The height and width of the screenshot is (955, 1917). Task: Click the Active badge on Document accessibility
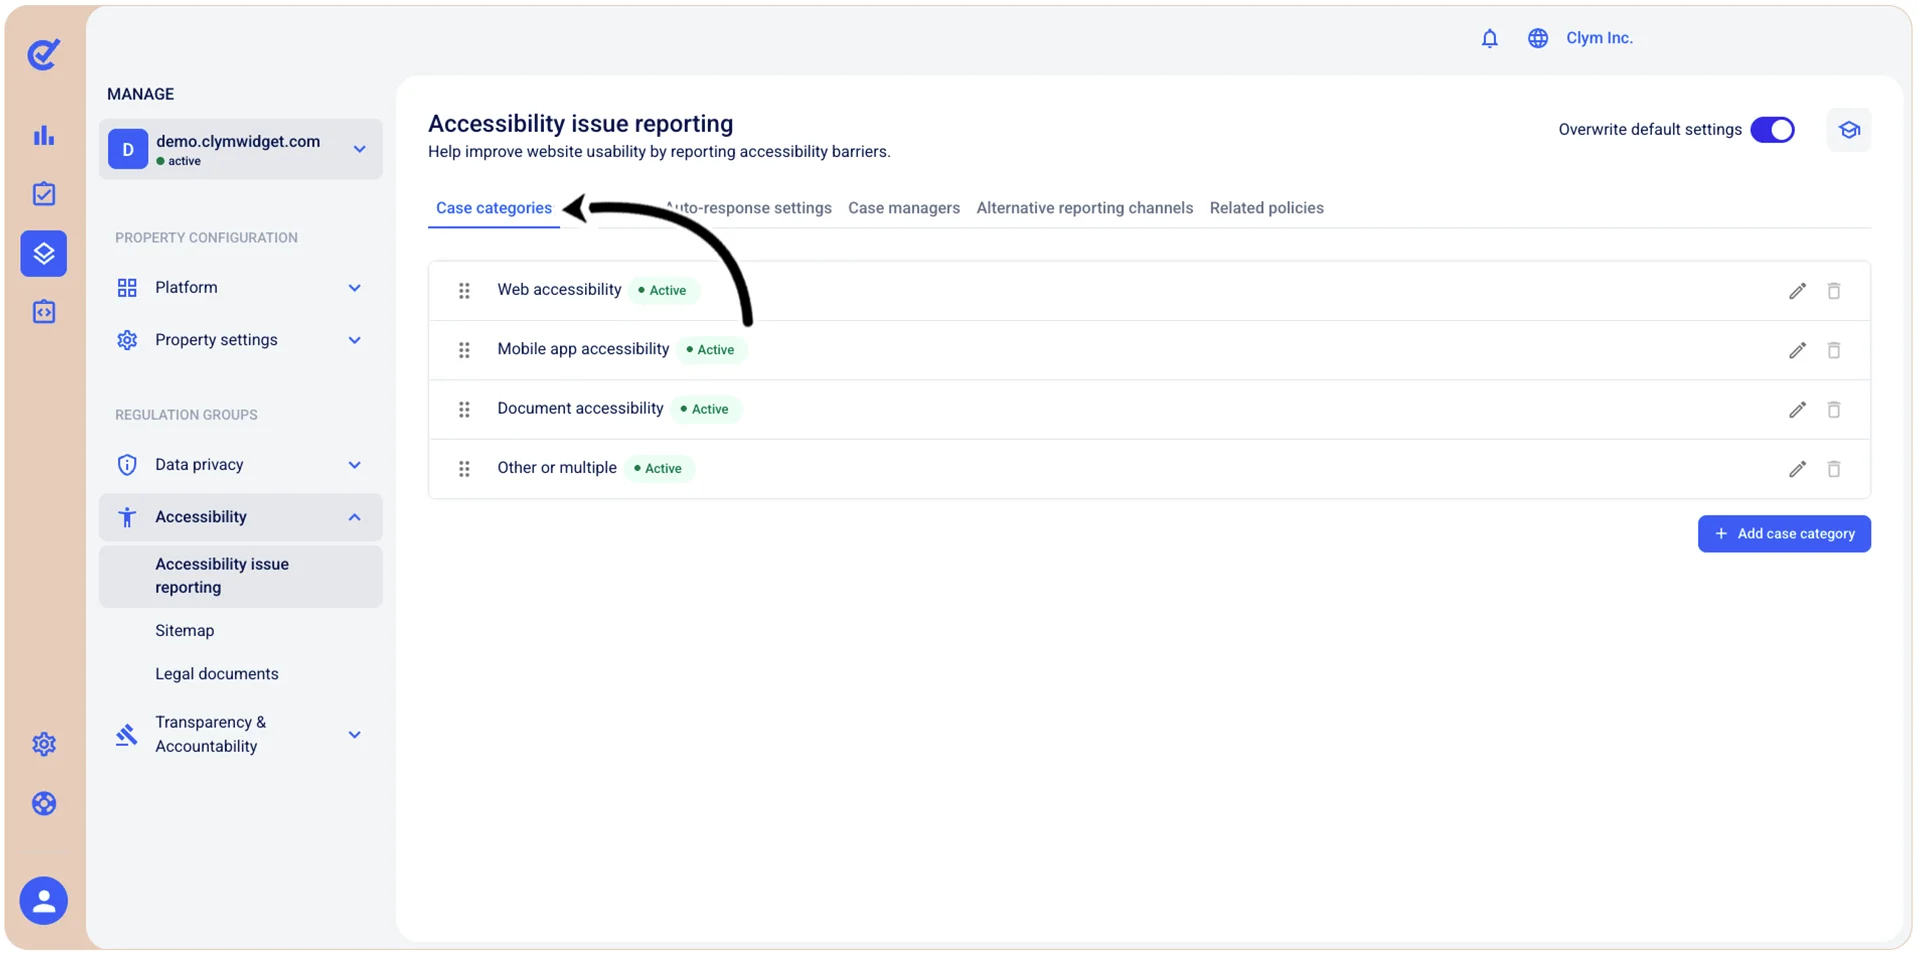pyautogui.click(x=705, y=409)
